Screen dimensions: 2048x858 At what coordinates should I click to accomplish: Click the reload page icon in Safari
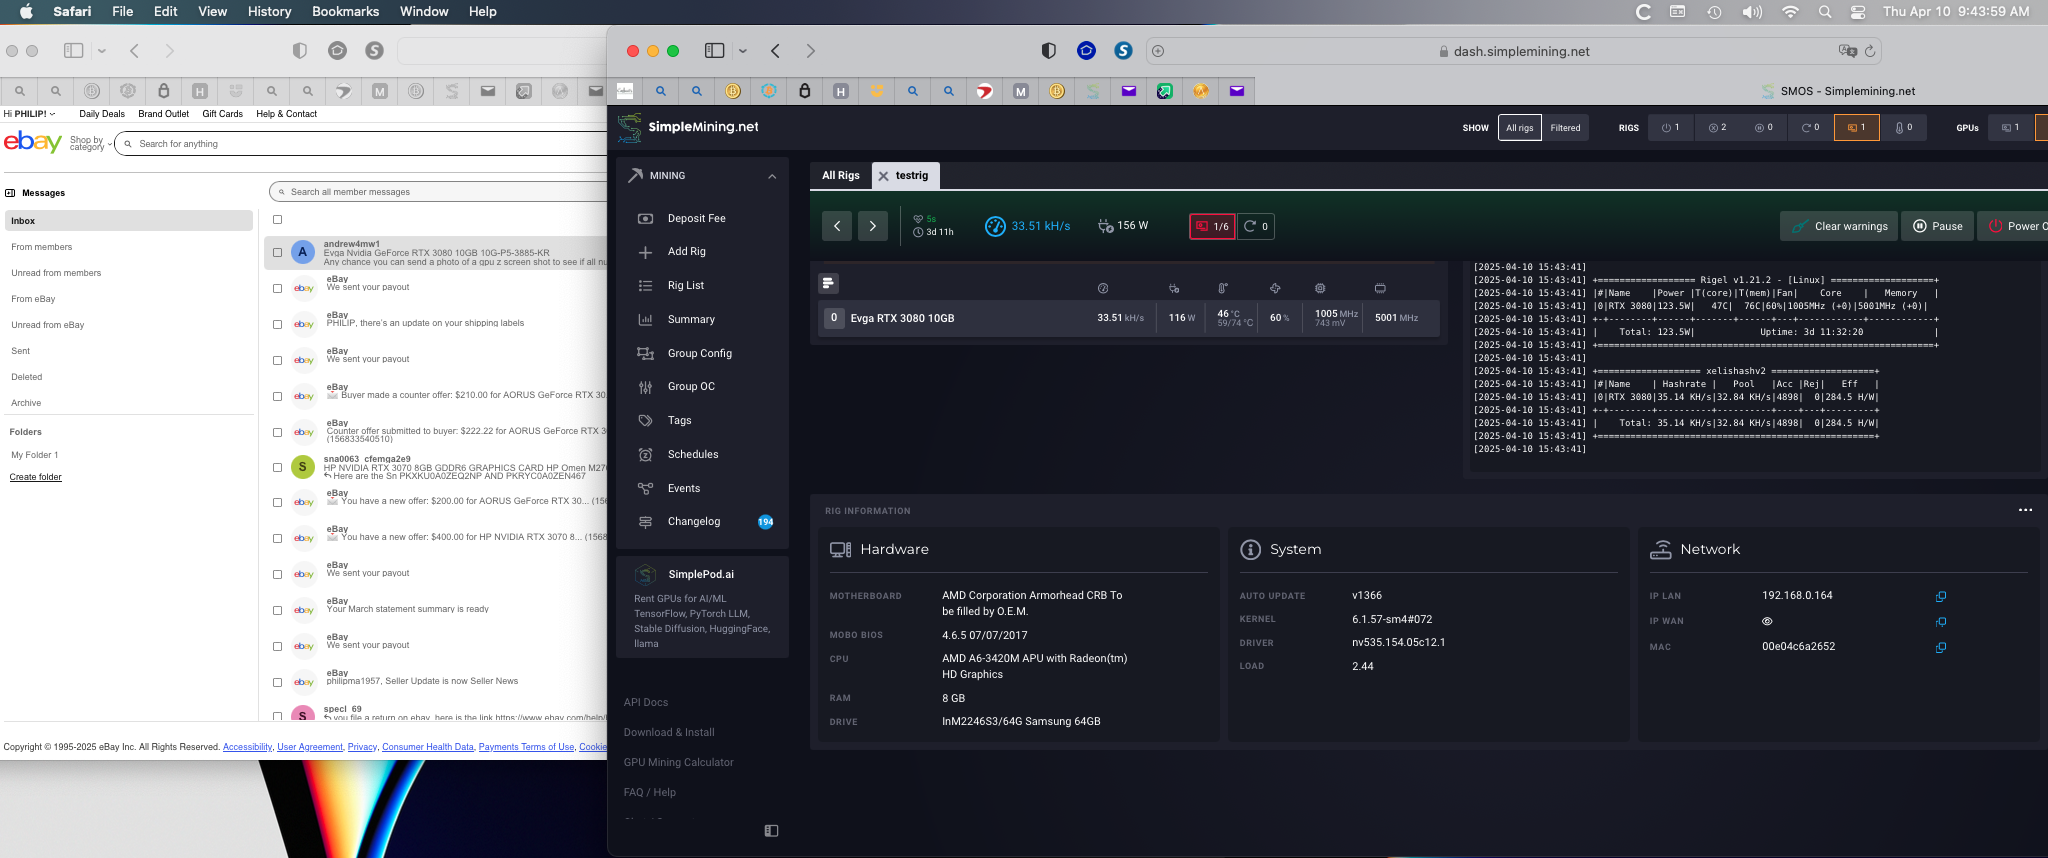pyautogui.click(x=1869, y=51)
